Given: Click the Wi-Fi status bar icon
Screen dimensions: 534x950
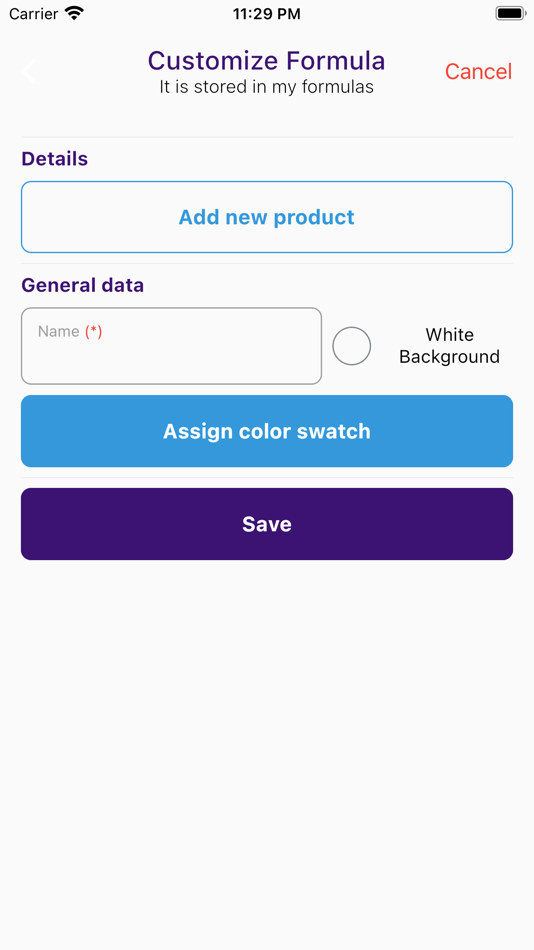Looking at the screenshot, I should (x=75, y=13).
